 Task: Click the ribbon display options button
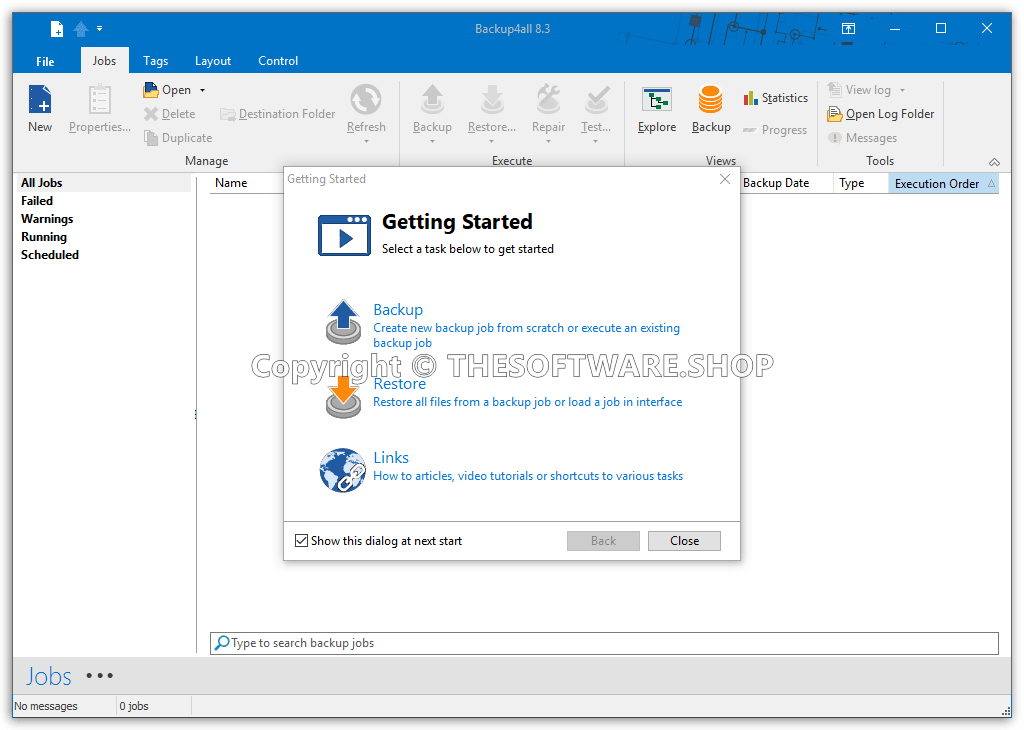point(848,28)
